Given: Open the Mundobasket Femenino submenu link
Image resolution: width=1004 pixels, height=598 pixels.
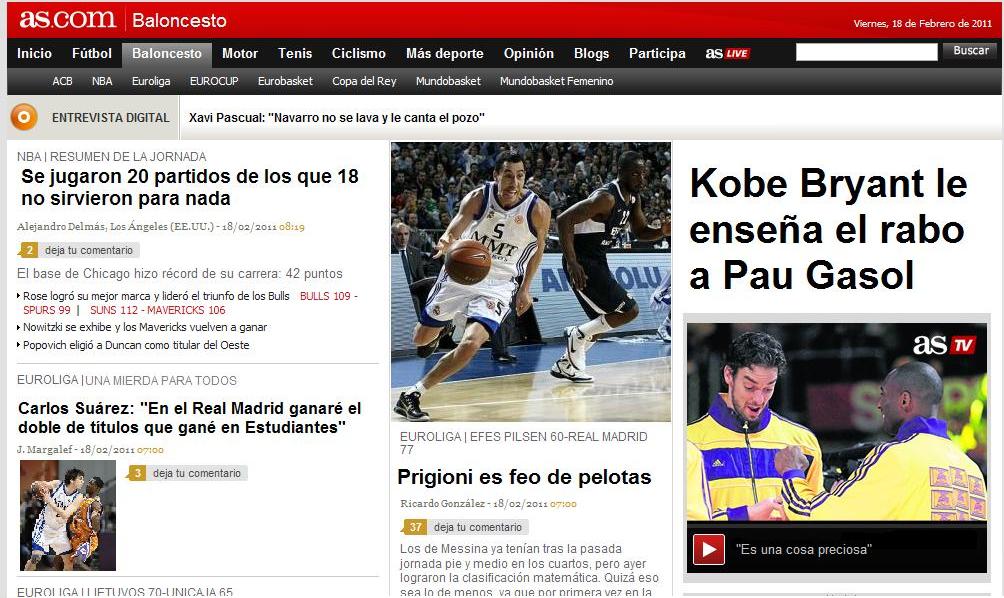Looking at the screenshot, I should (x=556, y=81).
